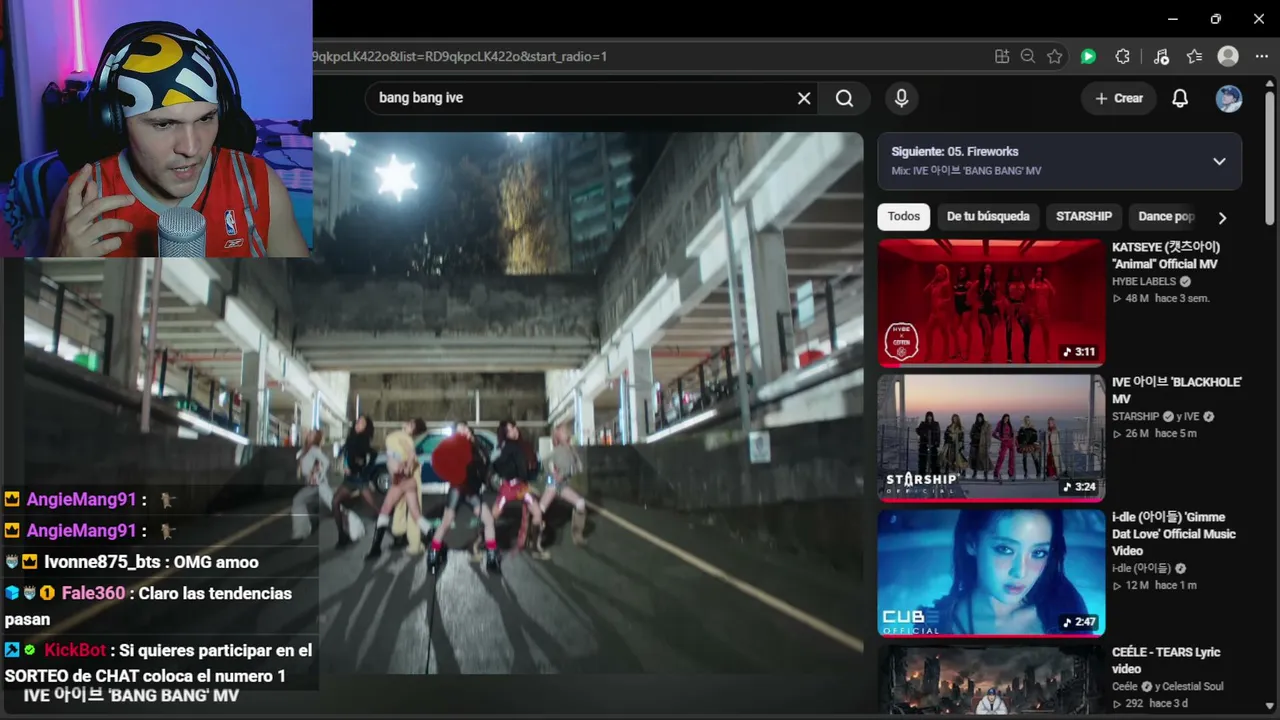Click the chat username Fale360
Viewport: 1280px width, 720px height.
coord(93,593)
